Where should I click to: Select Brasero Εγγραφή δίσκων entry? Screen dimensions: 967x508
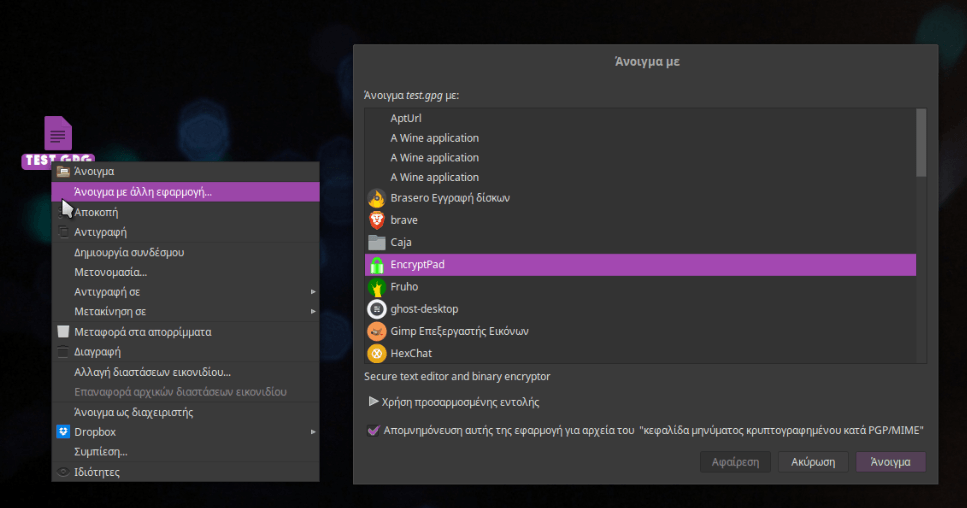point(640,198)
